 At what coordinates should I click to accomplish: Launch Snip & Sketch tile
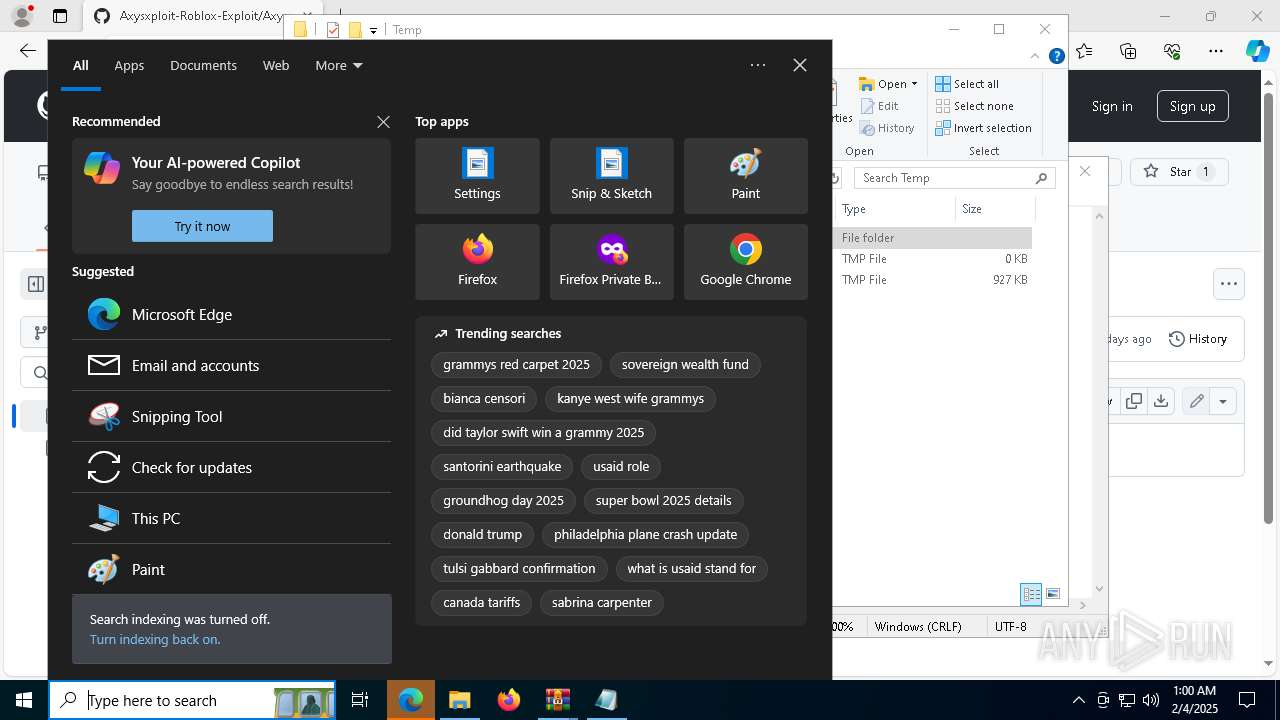point(611,176)
